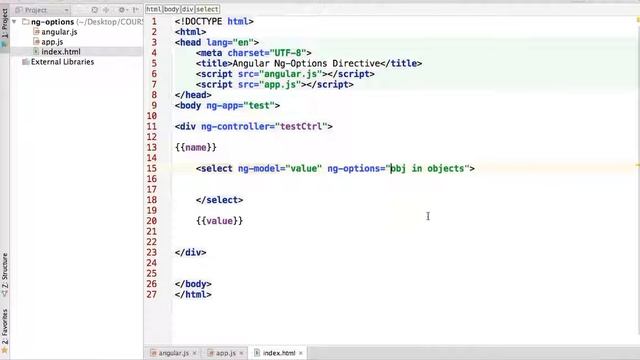Select index.html in the project tree
This screenshot has height=360, width=640.
click(x=61, y=52)
